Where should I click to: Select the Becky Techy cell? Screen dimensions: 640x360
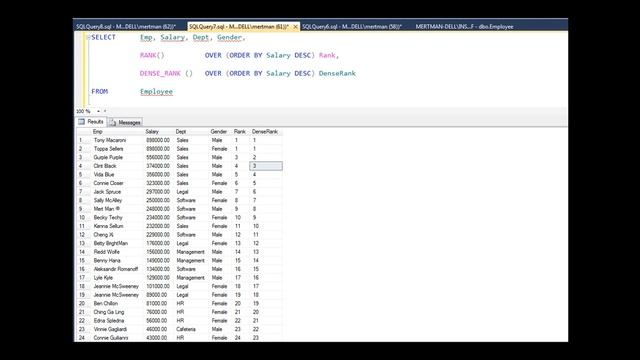pos(118,218)
